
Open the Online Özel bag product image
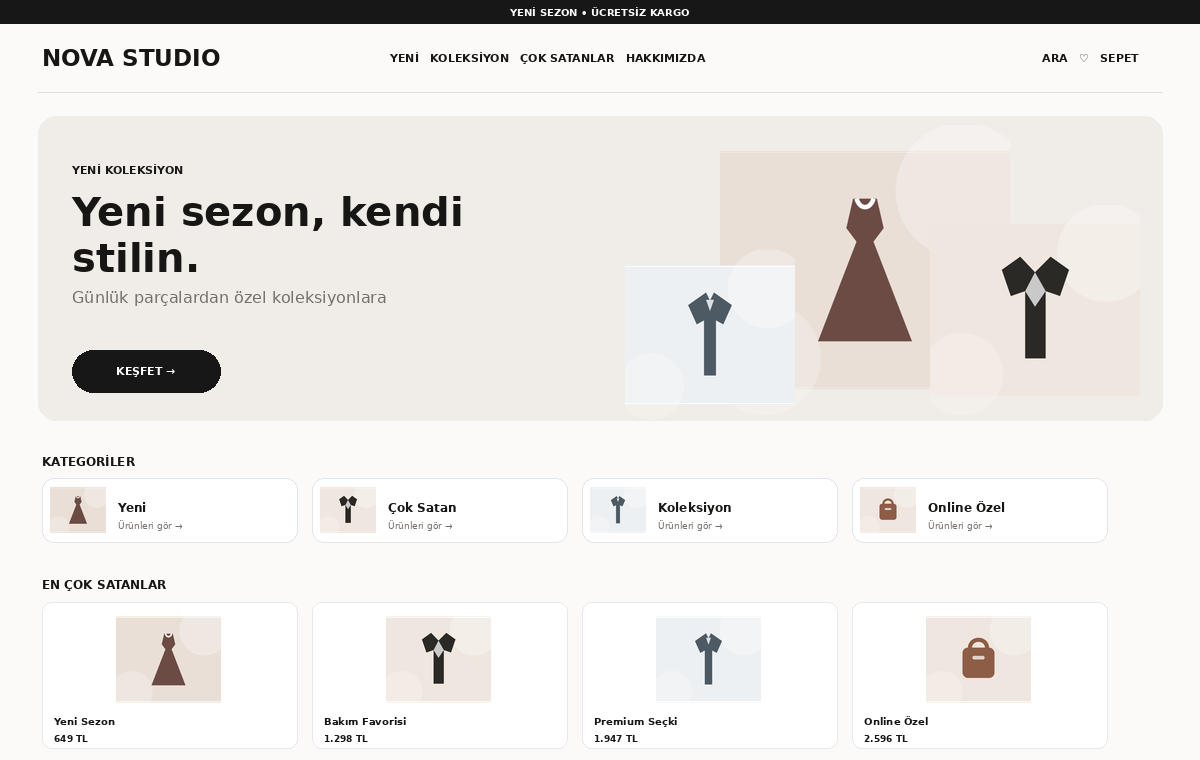[x=978, y=659]
